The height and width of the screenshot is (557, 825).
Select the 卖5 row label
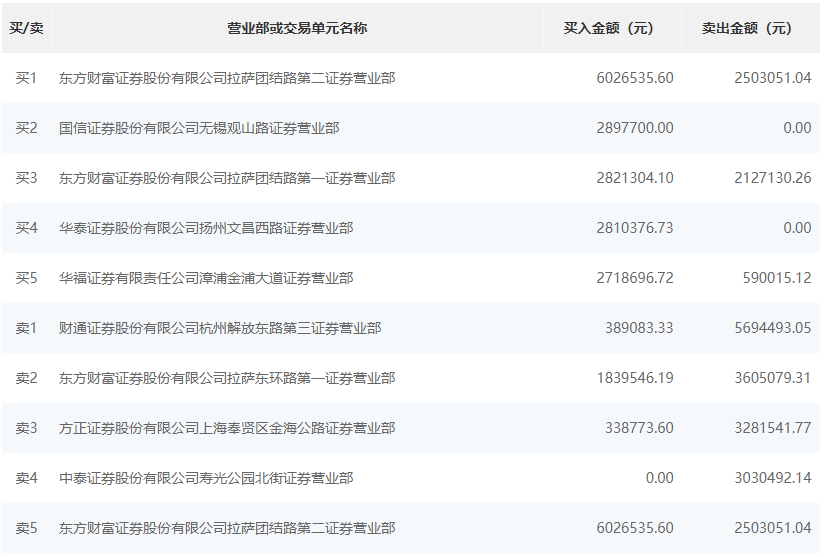tap(26, 528)
